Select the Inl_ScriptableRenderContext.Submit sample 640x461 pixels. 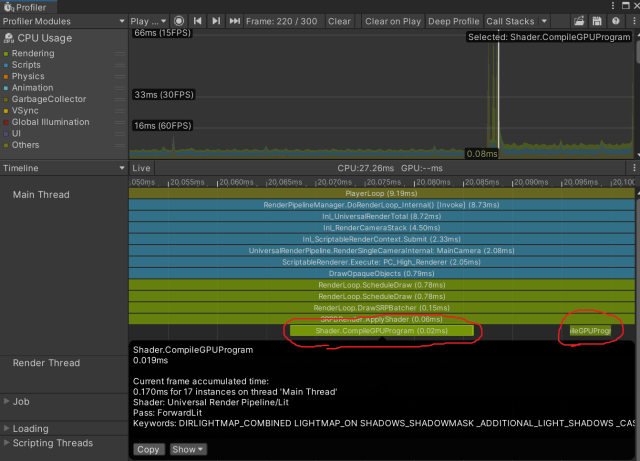pos(382,239)
